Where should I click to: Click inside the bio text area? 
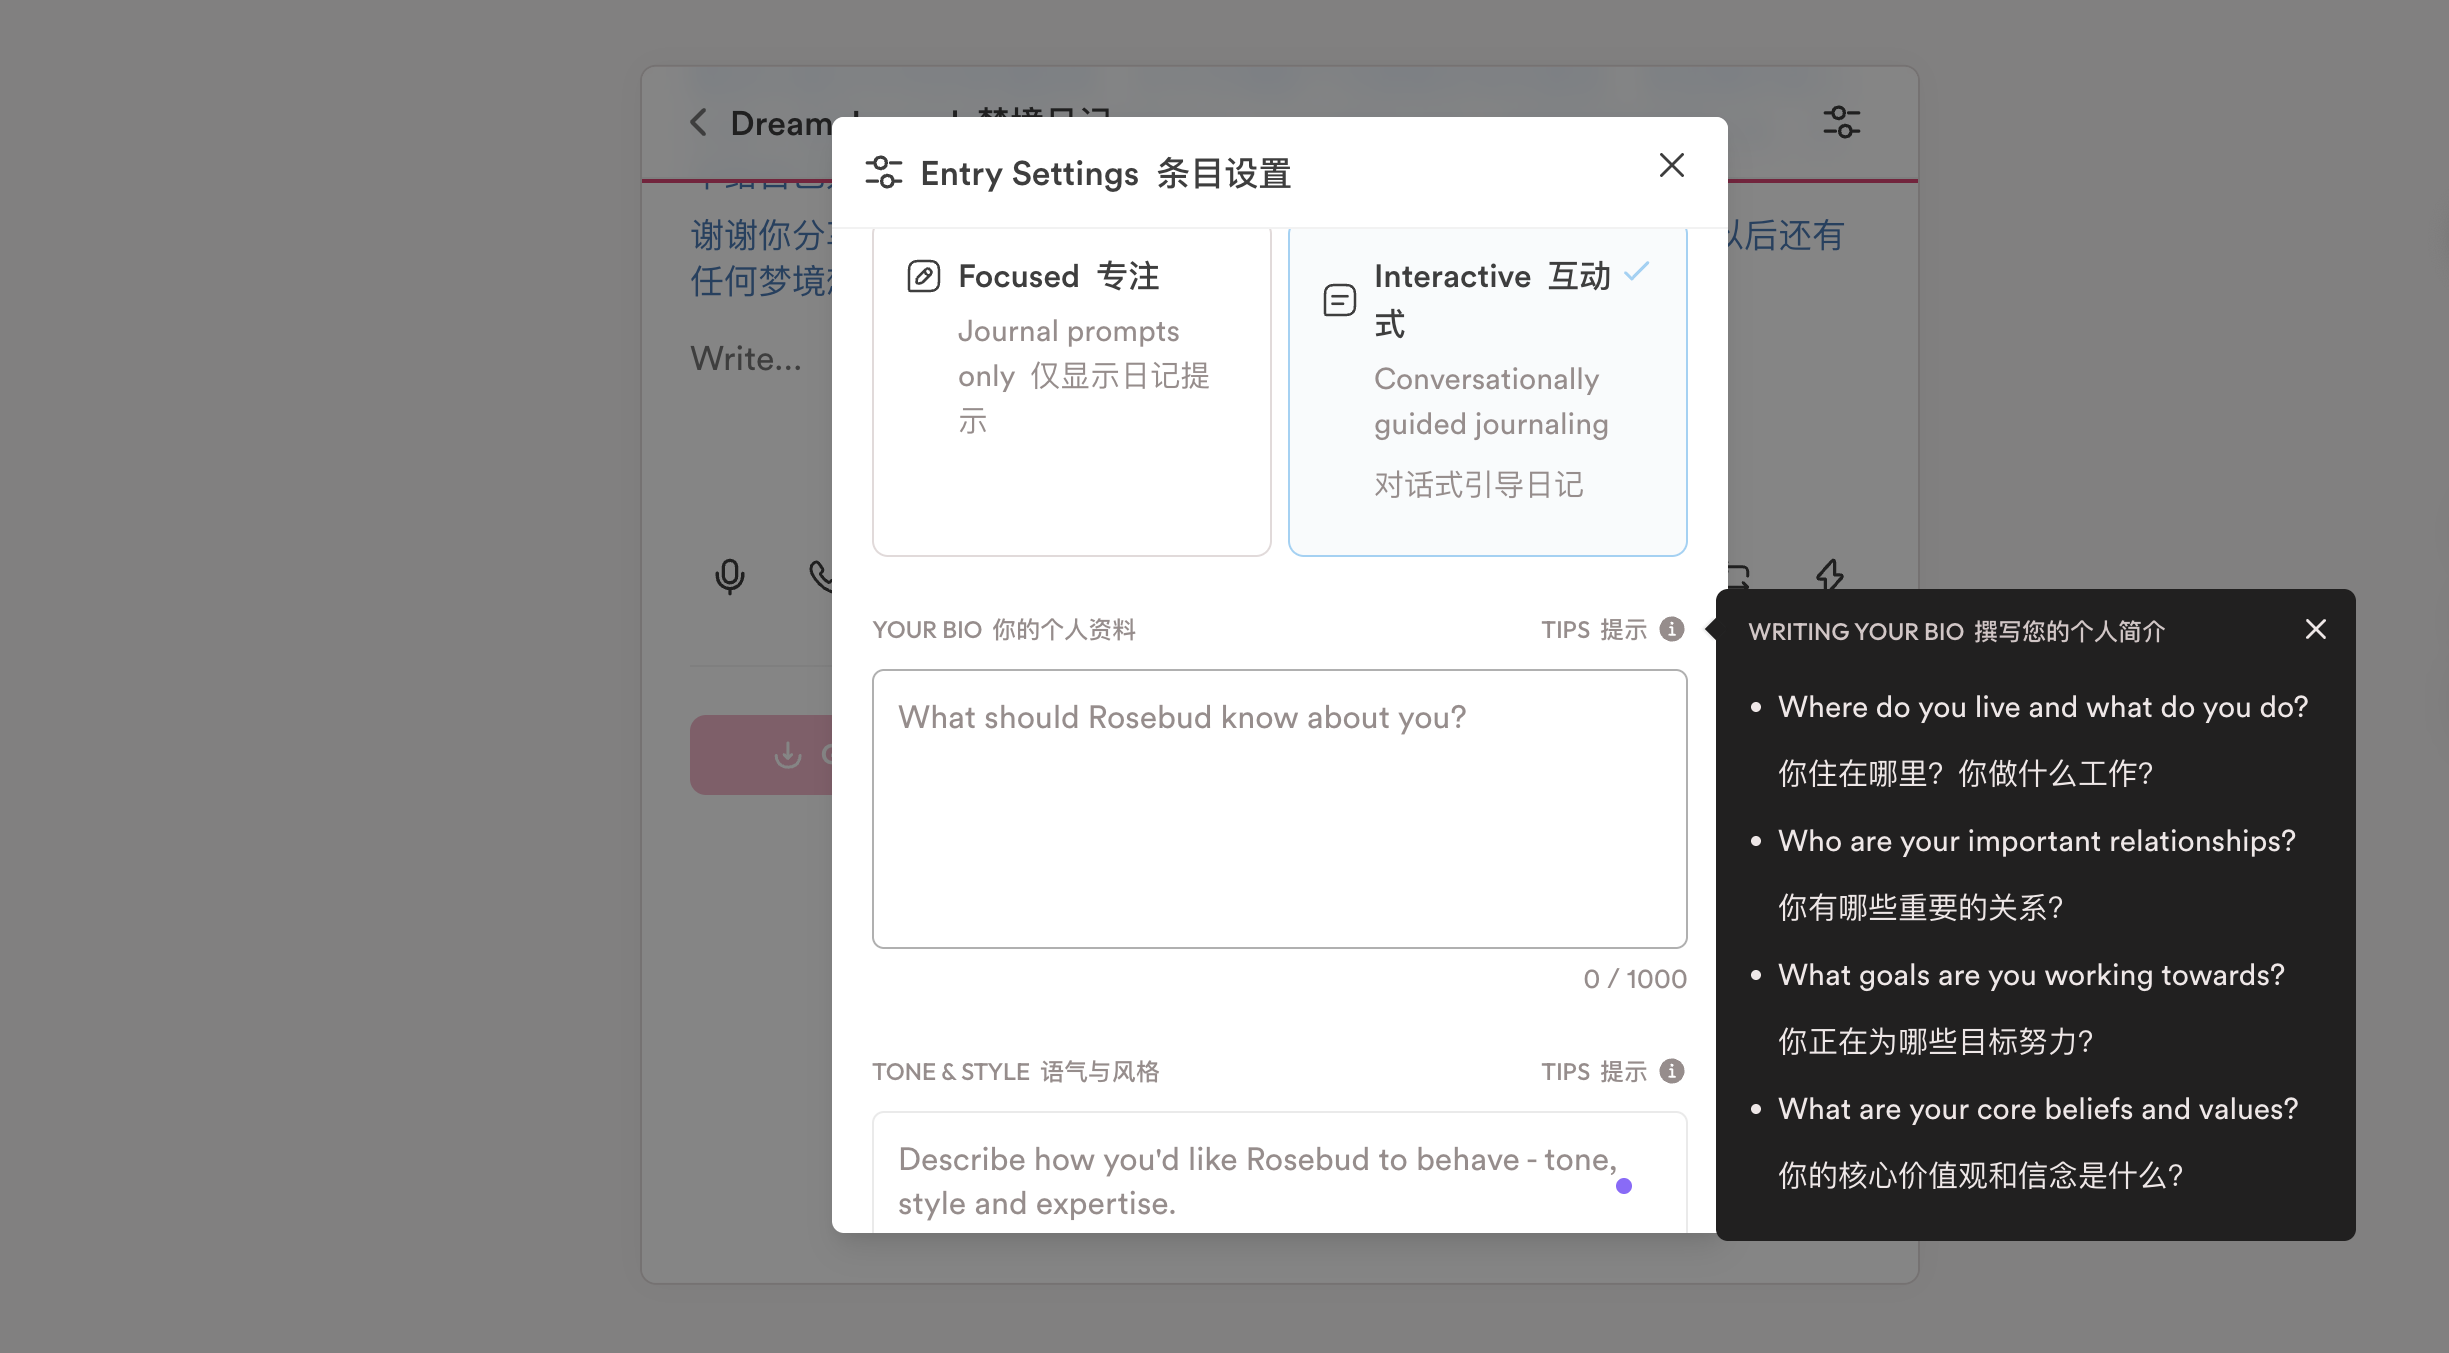coord(1279,808)
